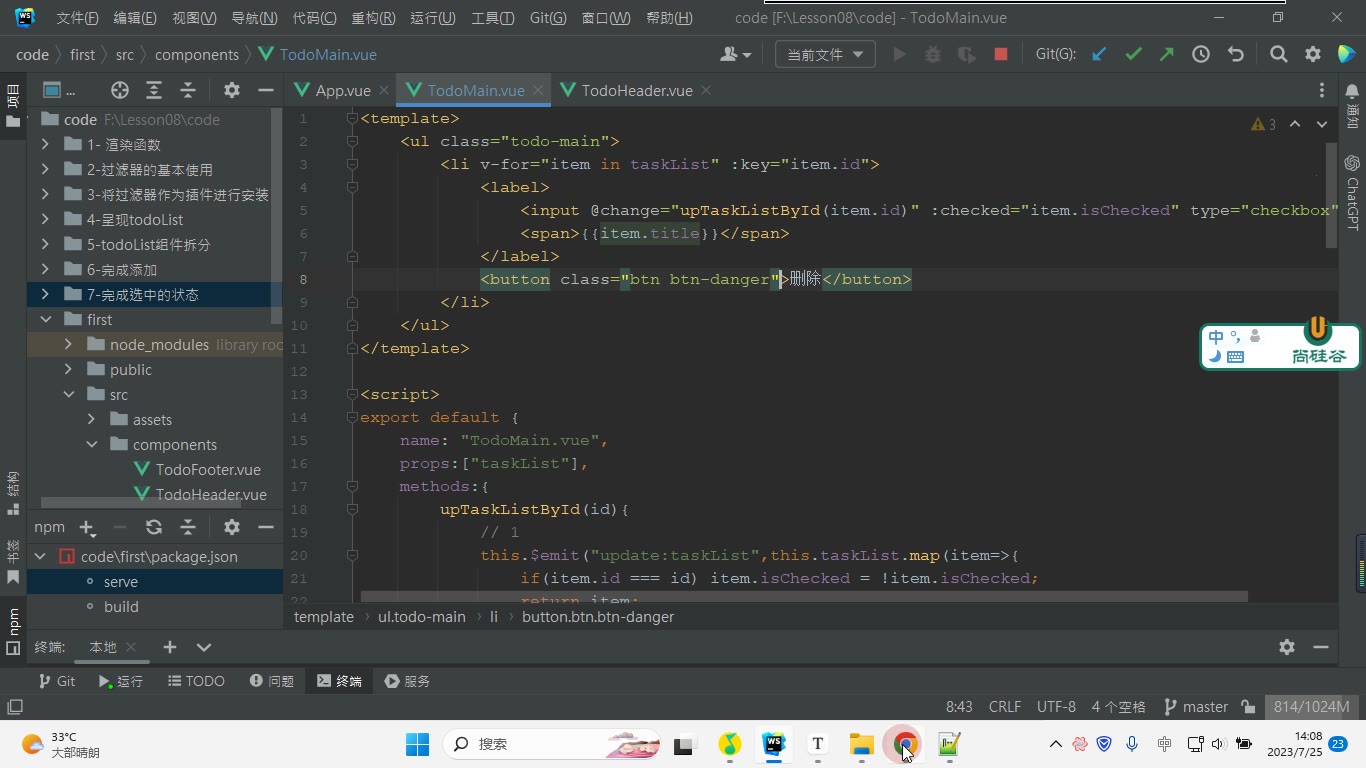Viewport: 1366px width, 768px height.
Task: Reload npm scripts in the npm panel
Action: (x=154, y=527)
